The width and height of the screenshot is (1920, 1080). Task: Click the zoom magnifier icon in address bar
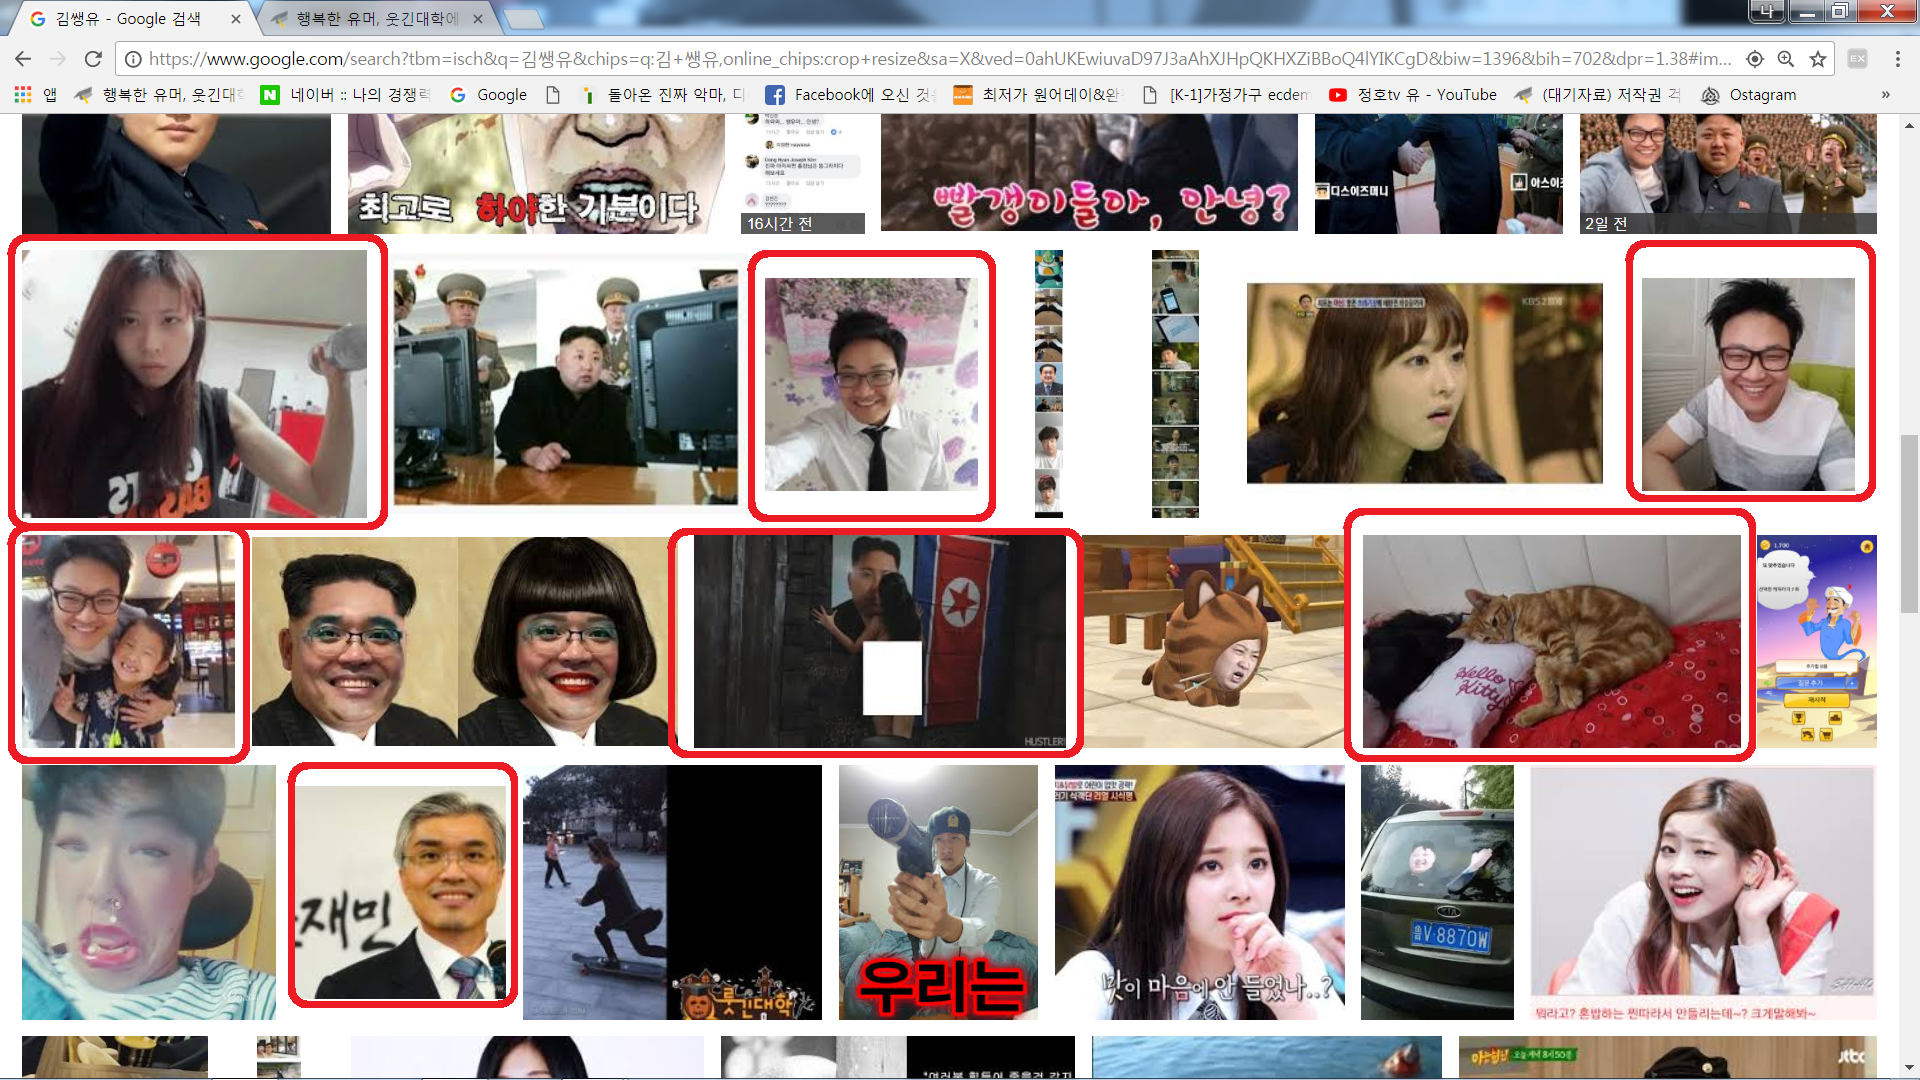tap(1786, 59)
